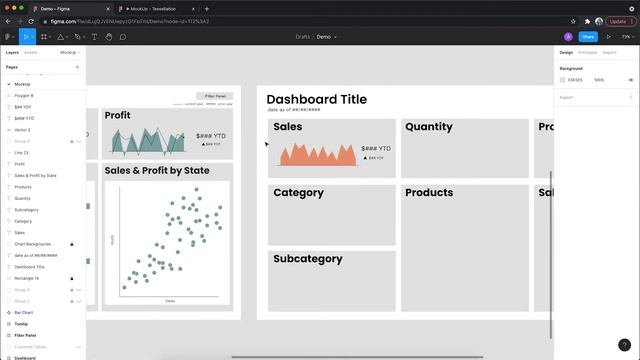The width and height of the screenshot is (640, 360).
Task: Unlock the Rectangle 14 layer
Action: coord(72,278)
